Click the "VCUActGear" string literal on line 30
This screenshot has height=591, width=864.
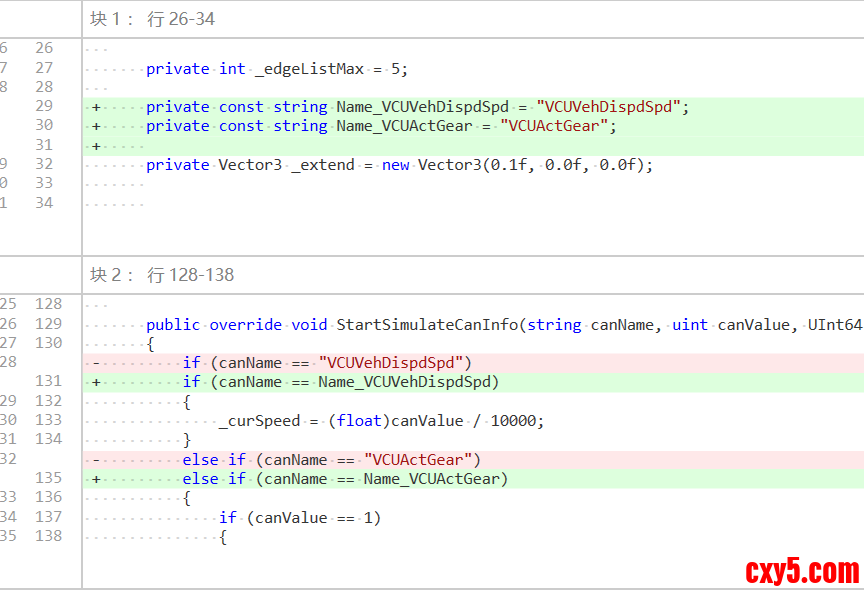(x=553, y=126)
